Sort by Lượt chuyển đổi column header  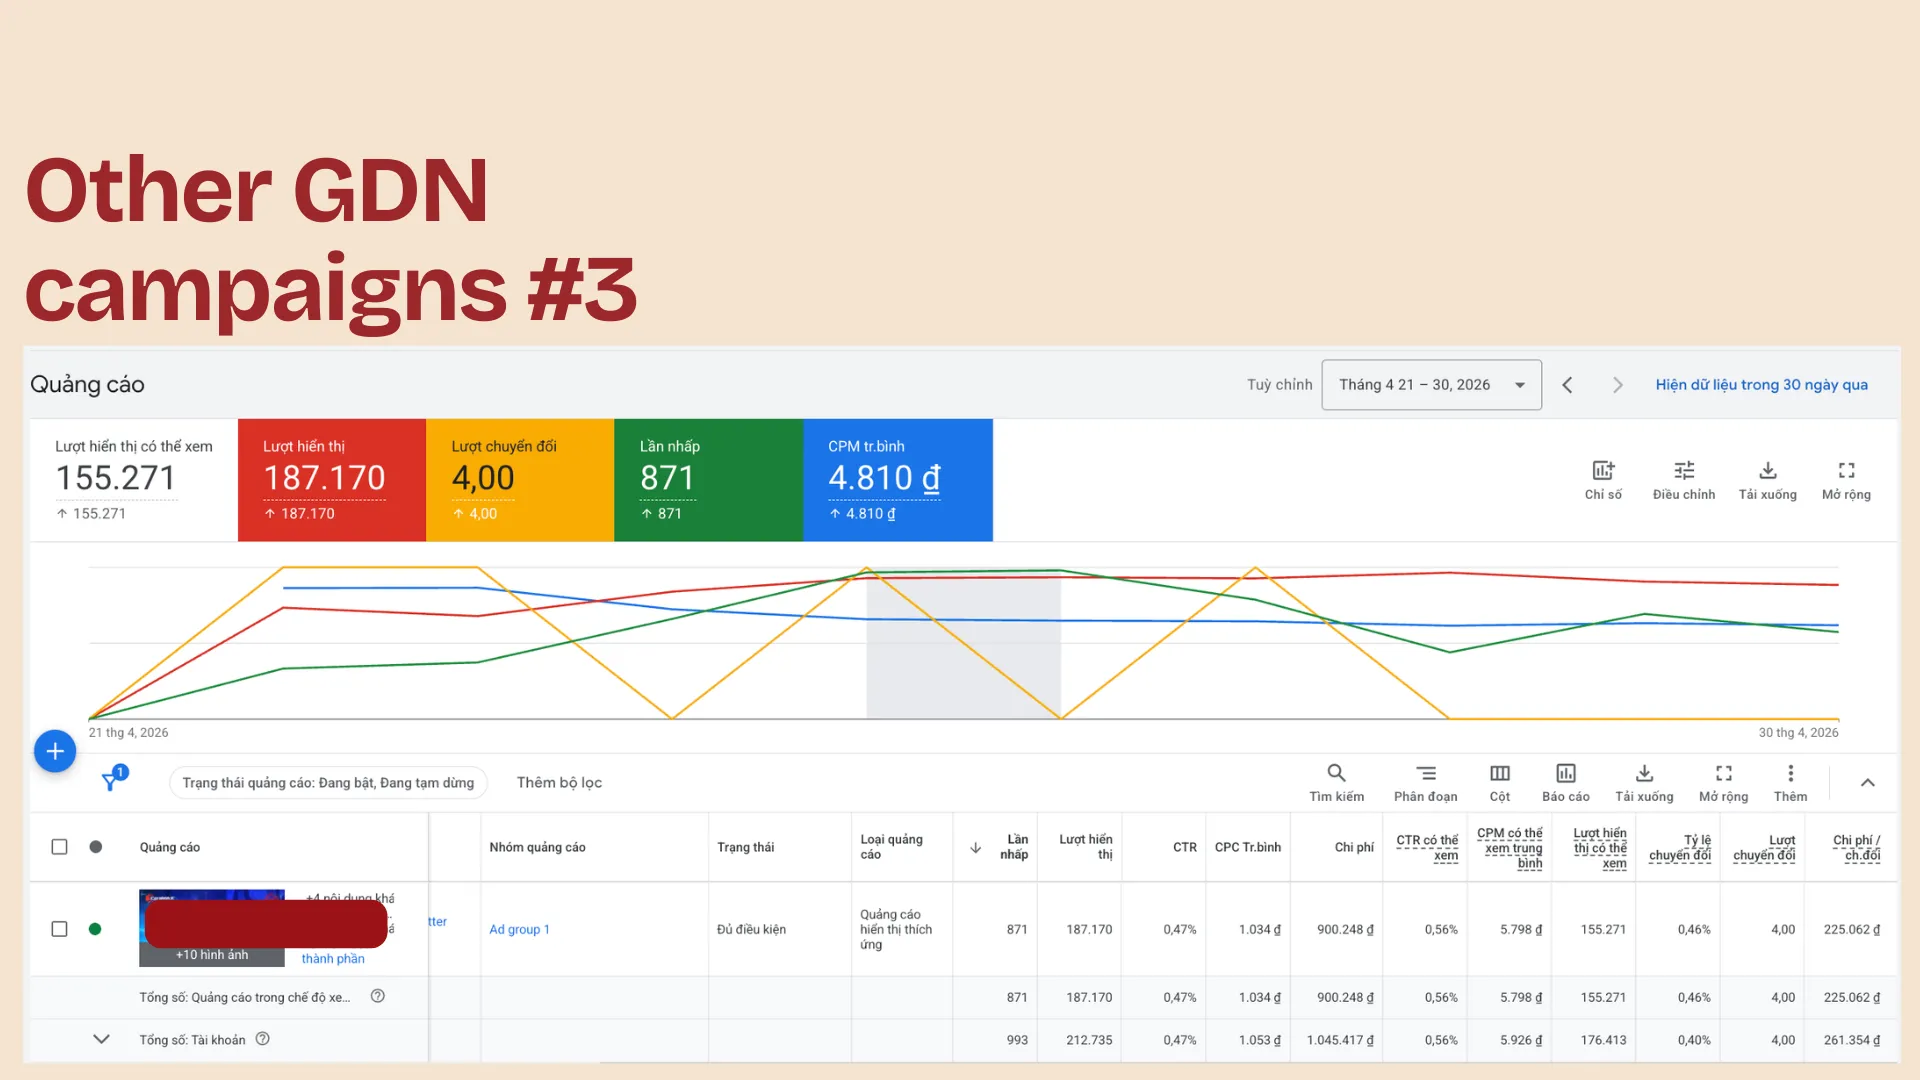pyautogui.click(x=1764, y=848)
